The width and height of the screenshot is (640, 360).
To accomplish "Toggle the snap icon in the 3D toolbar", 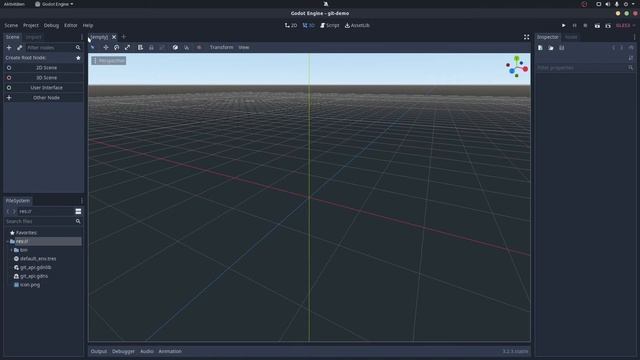I will (187, 47).
